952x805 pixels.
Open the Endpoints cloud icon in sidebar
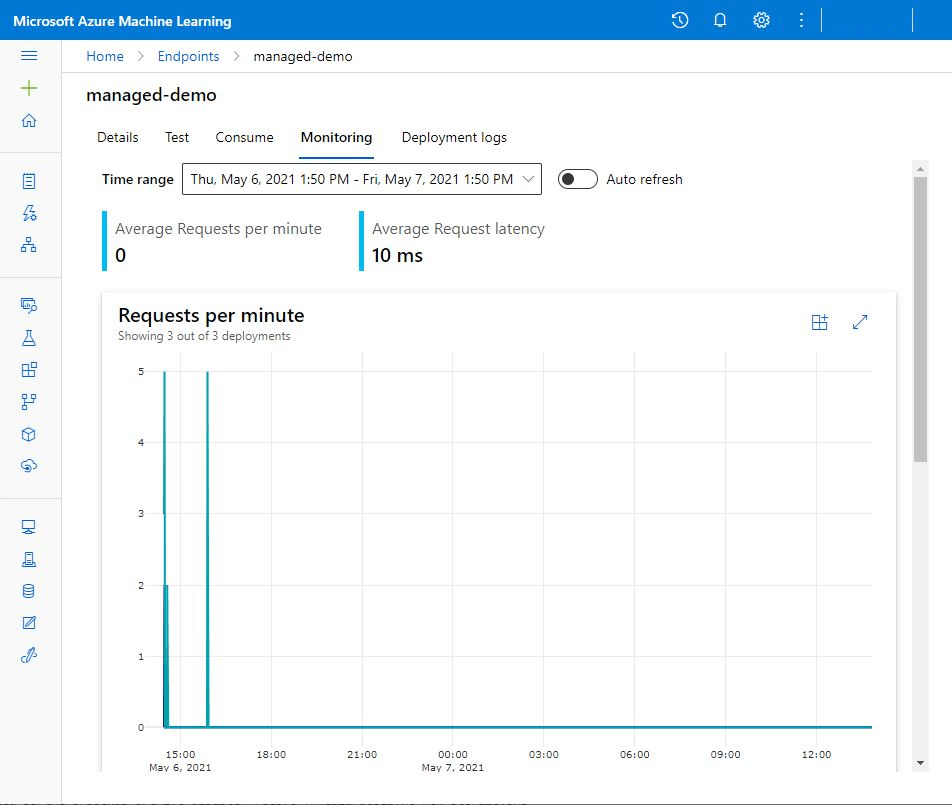(x=29, y=466)
